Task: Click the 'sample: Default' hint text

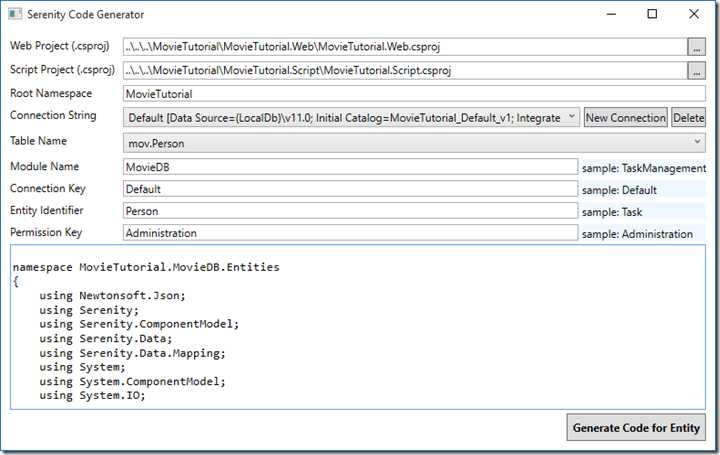Action: click(619, 190)
